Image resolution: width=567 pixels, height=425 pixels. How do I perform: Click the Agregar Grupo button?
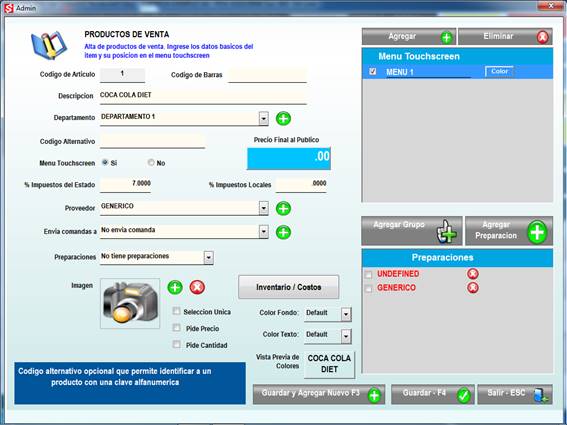412,231
